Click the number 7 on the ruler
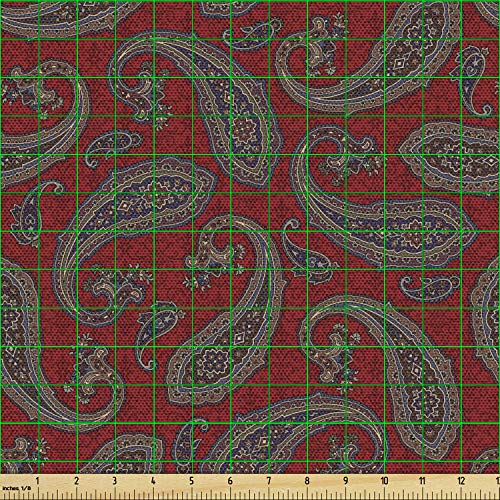The width and height of the screenshot is (500, 500). point(269,481)
